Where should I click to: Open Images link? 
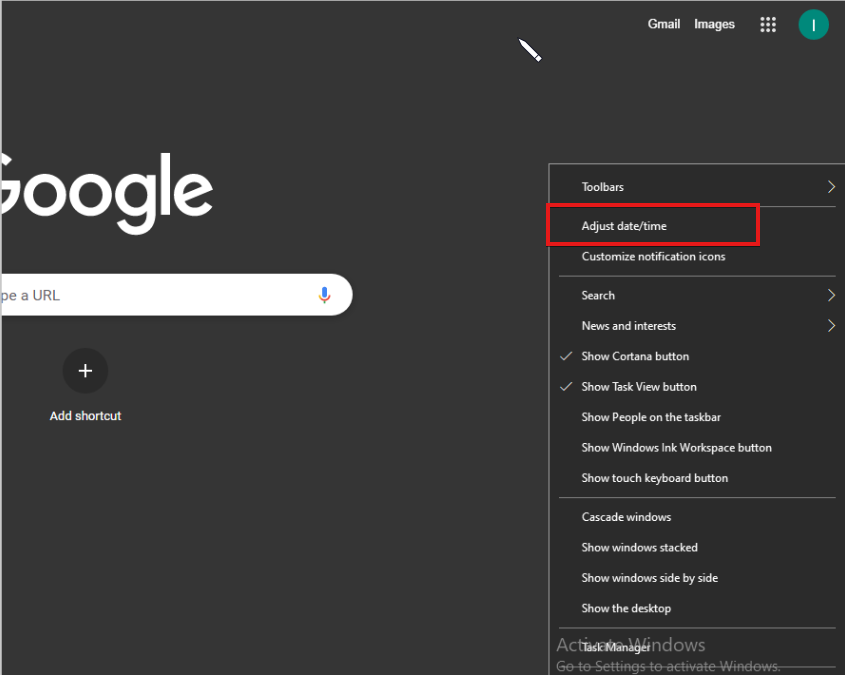click(x=714, y=24)
